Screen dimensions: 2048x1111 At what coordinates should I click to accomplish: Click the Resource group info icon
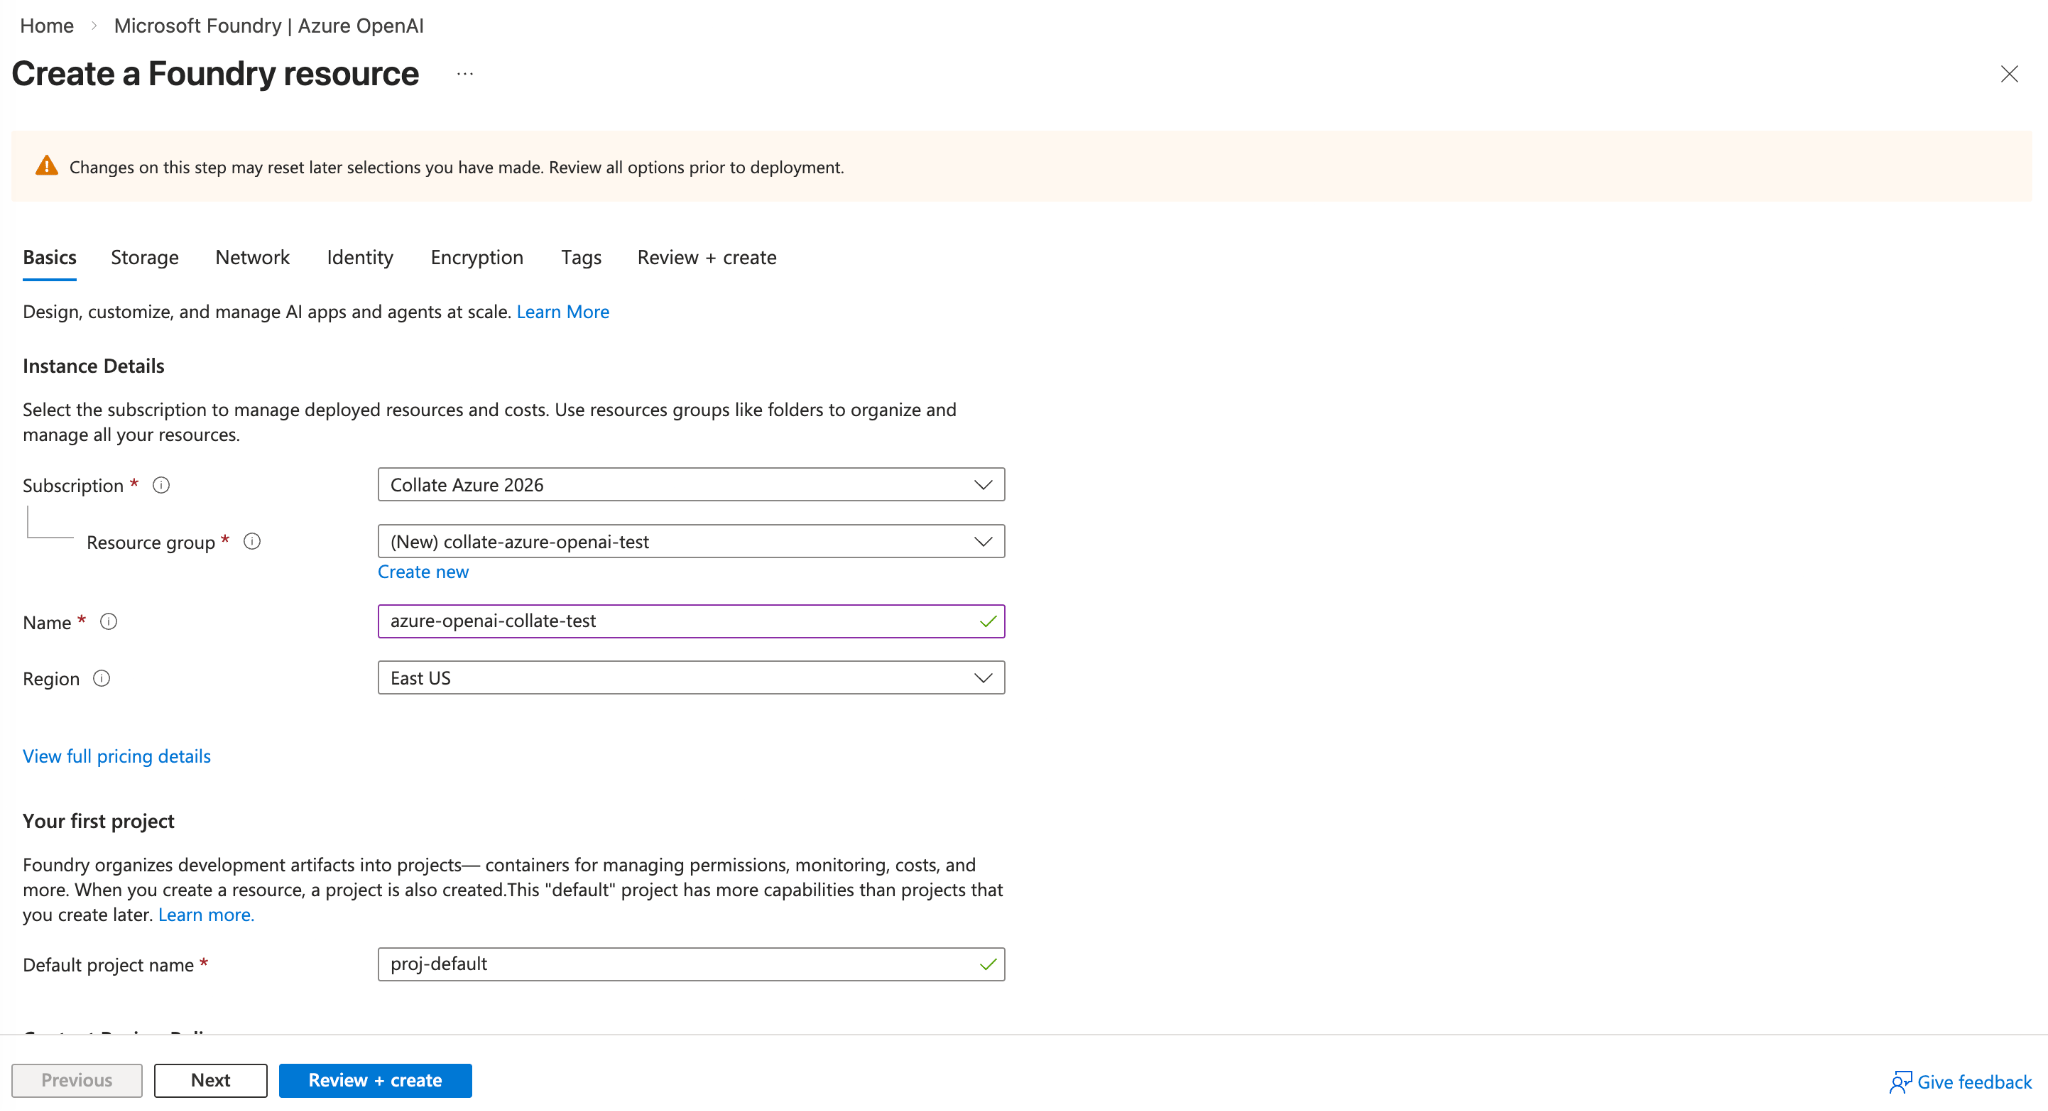pyautogui.click(x=252, y=541)
